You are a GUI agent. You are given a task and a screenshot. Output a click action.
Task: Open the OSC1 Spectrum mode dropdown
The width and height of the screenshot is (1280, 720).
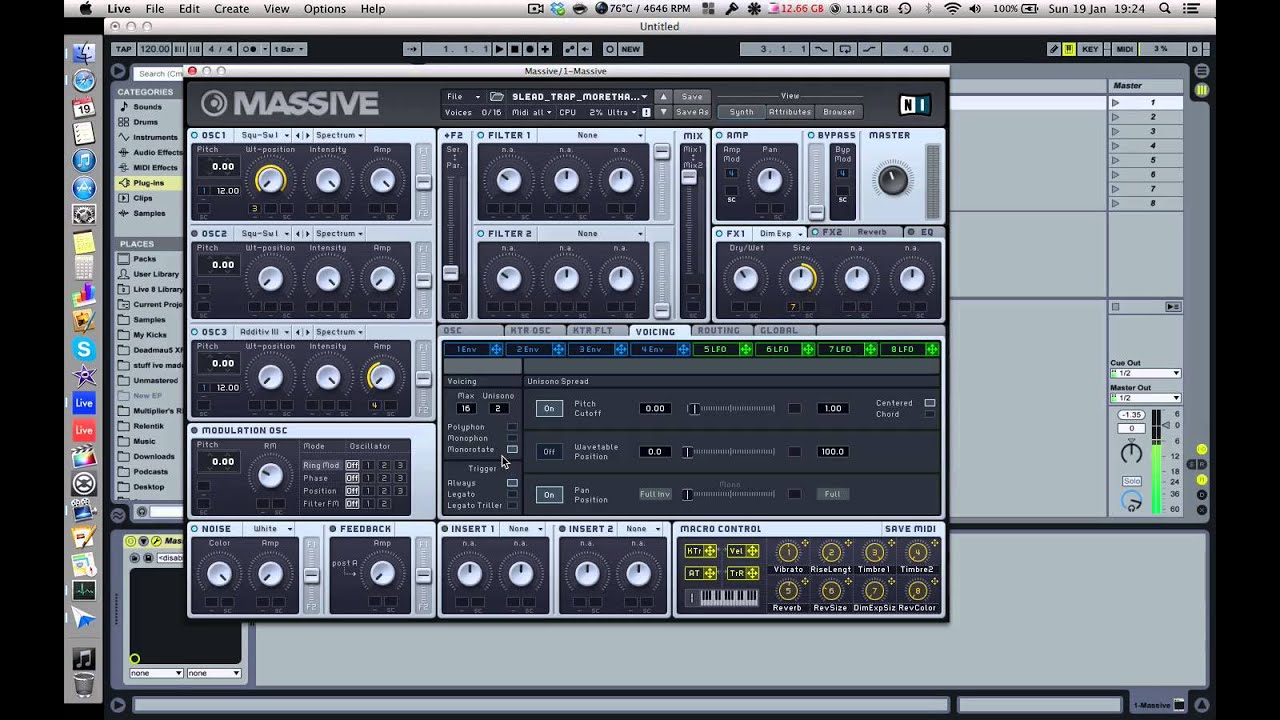coord(339,135)
